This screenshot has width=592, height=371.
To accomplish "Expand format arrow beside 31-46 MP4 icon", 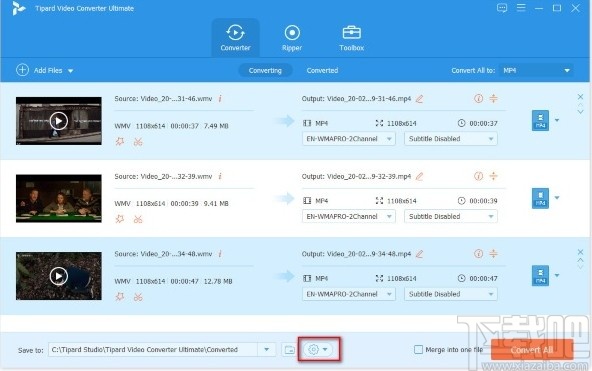I will [x=557, y=120].
